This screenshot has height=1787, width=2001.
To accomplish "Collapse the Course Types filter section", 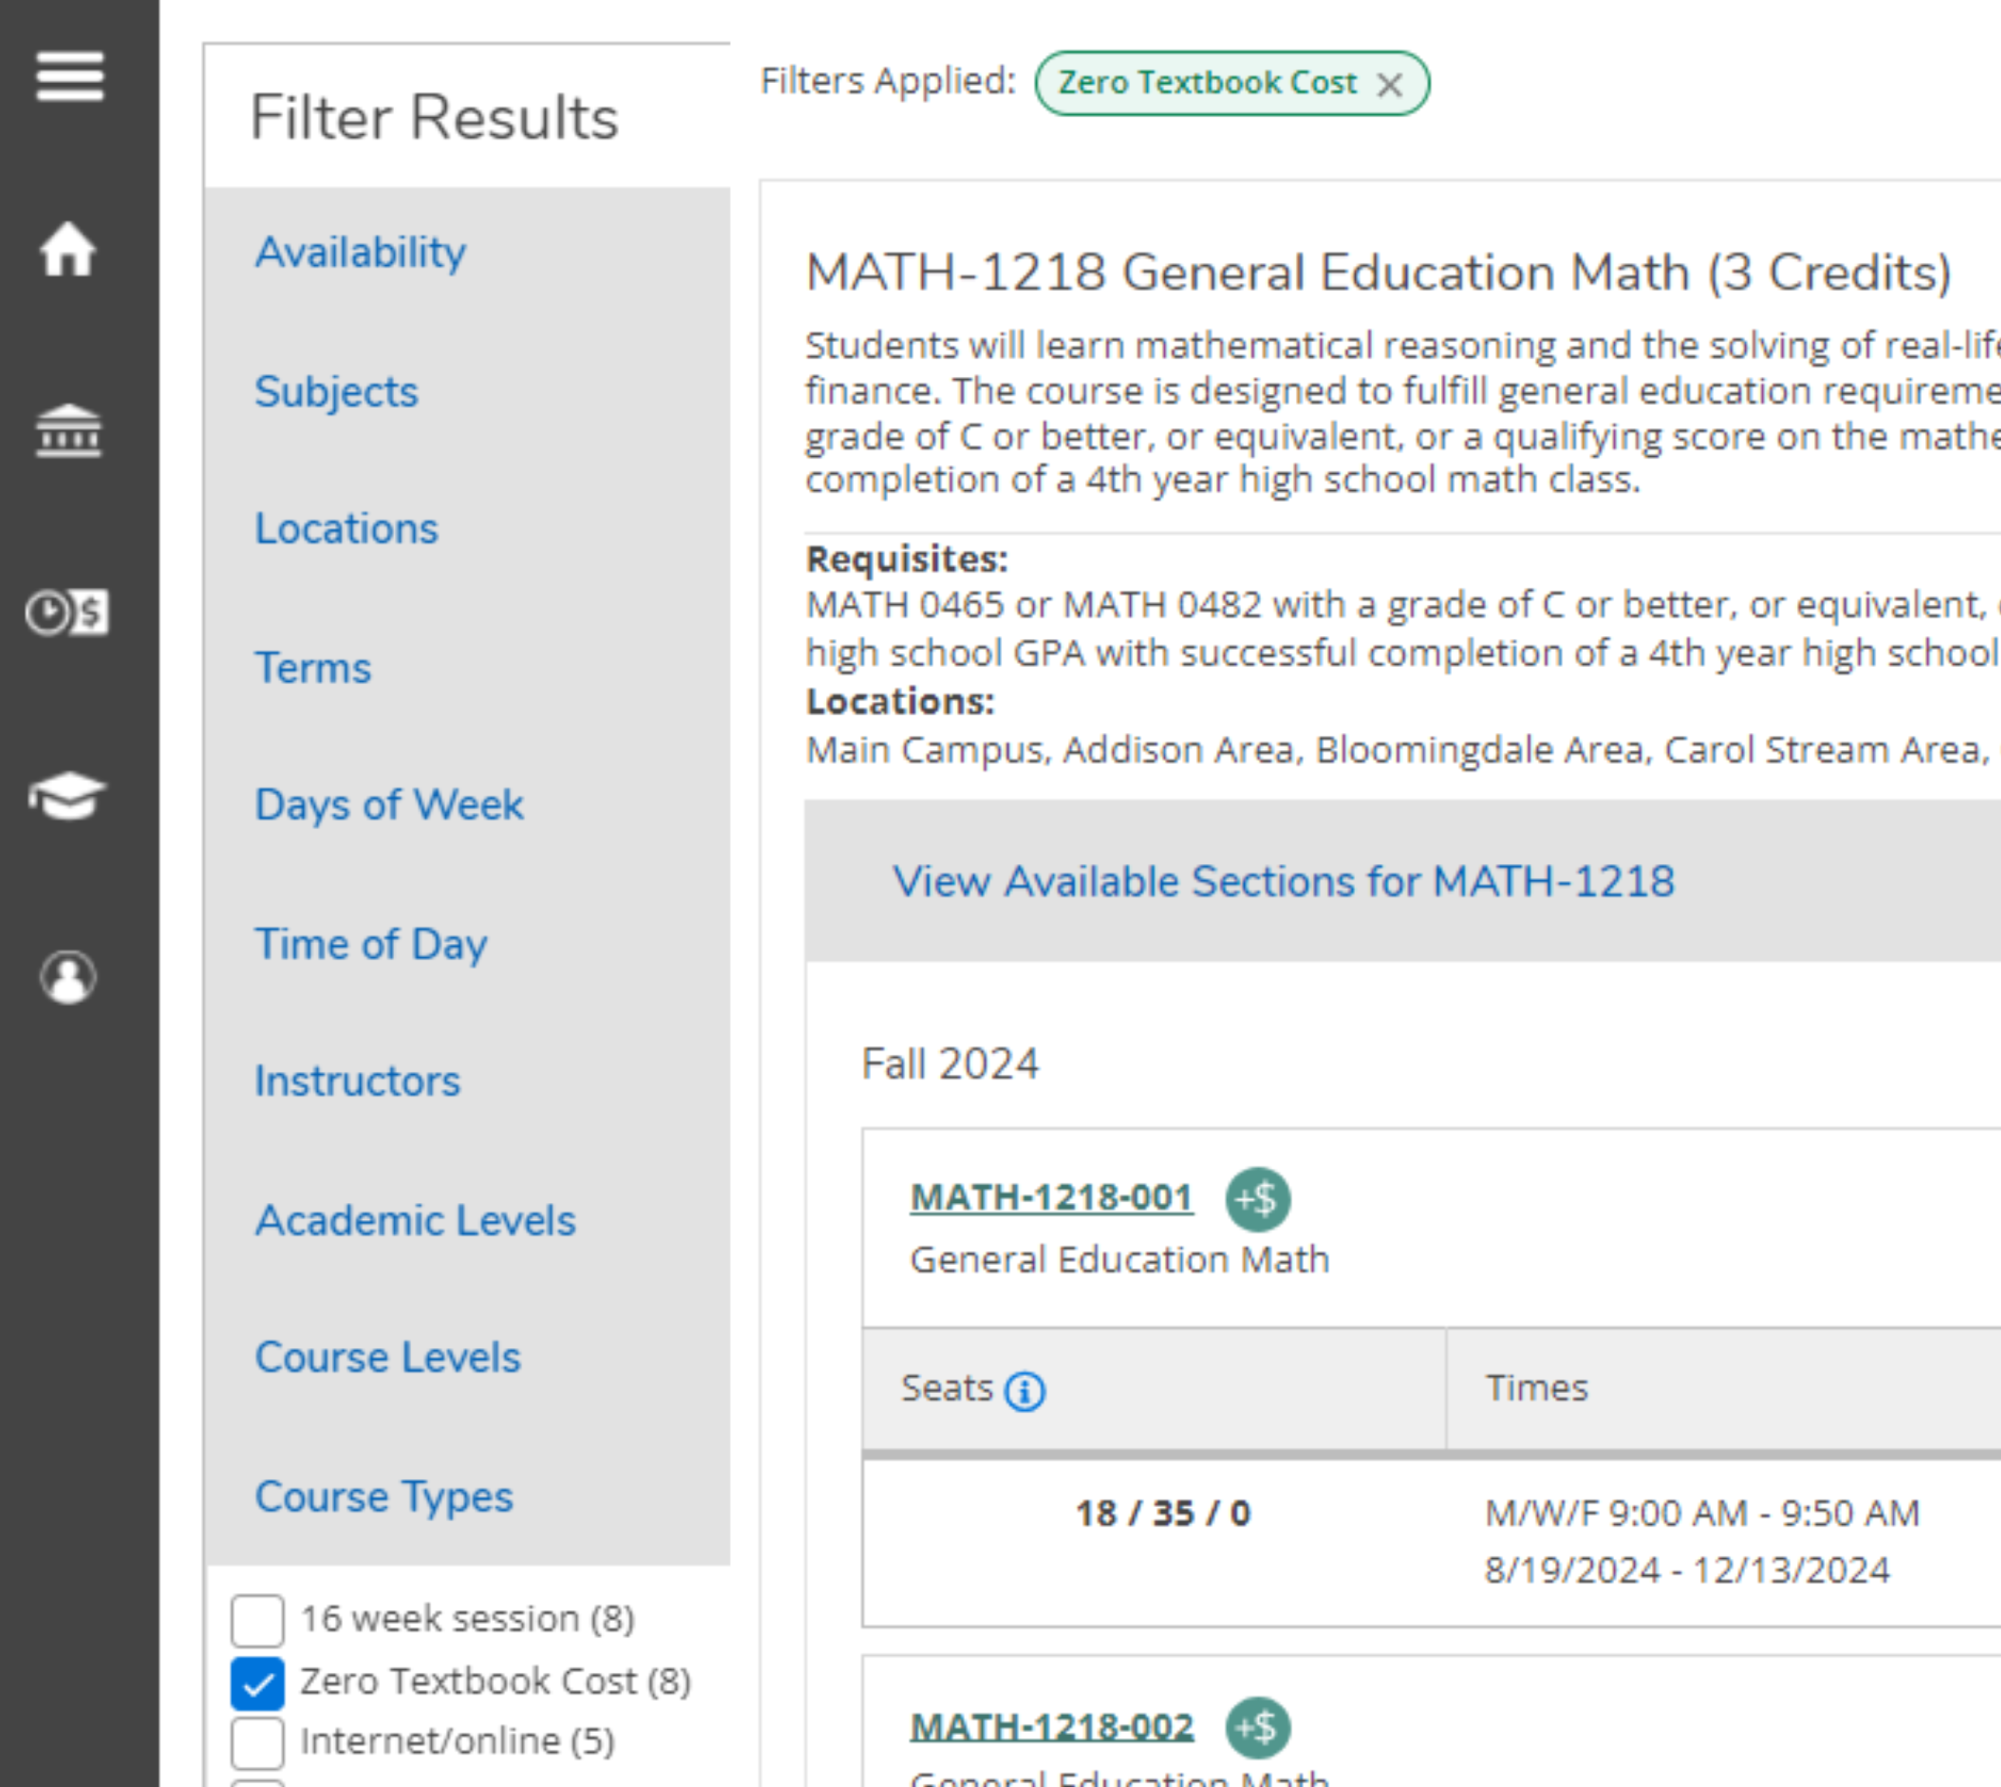I will pos(383,1497).
